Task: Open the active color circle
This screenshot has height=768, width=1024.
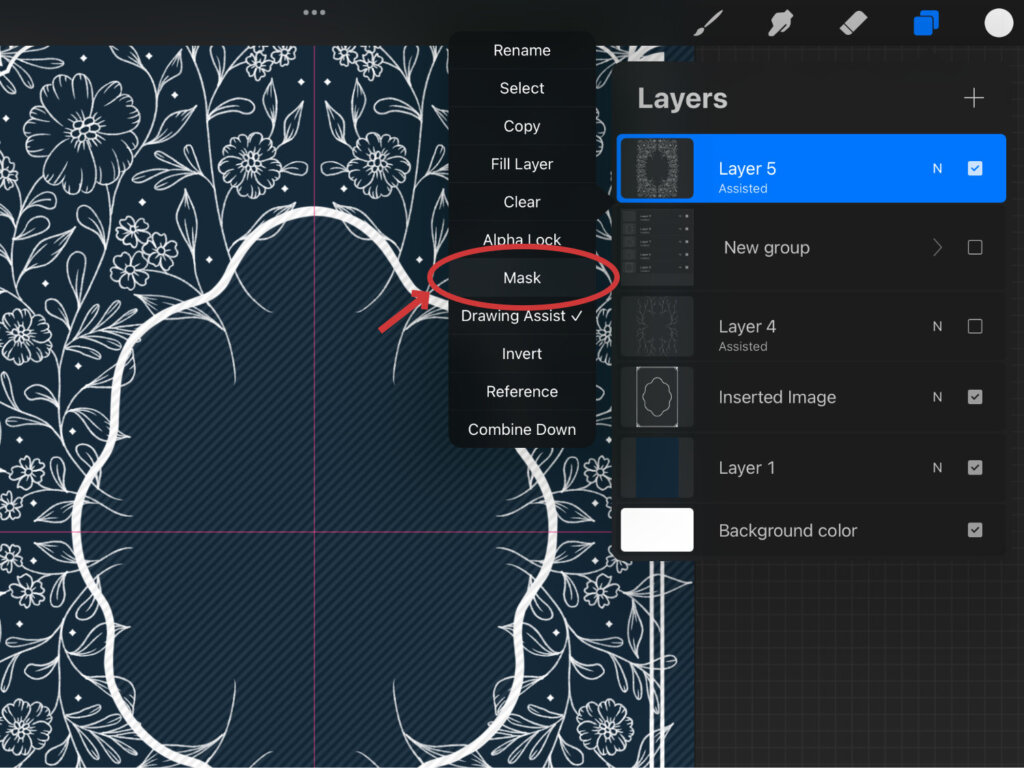Action: coord(998,23)
